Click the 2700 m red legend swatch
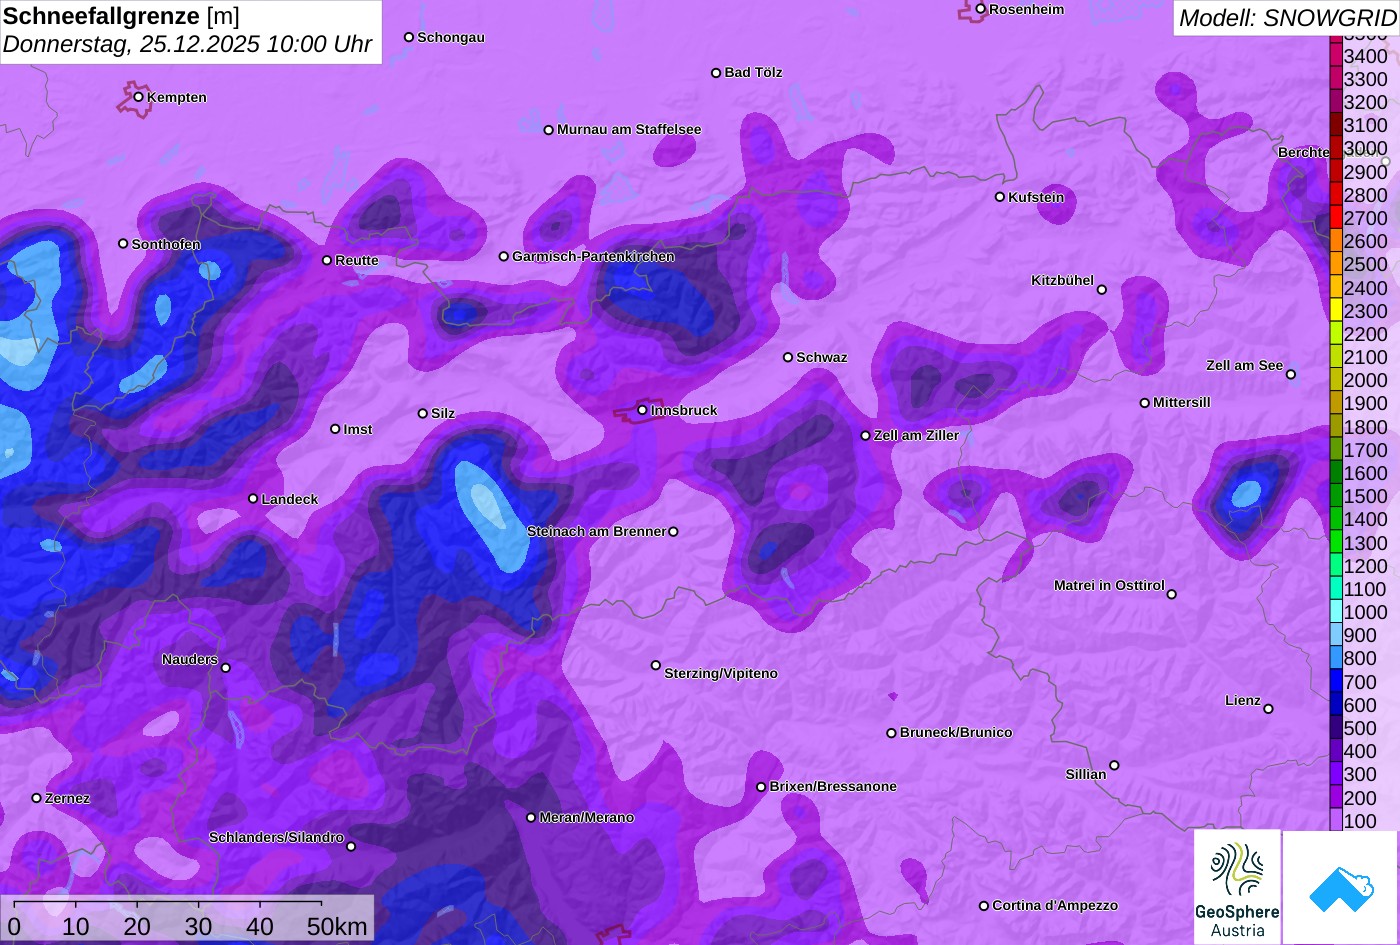This screenshot has width=1400, height=945. [x=1335, y=217]
